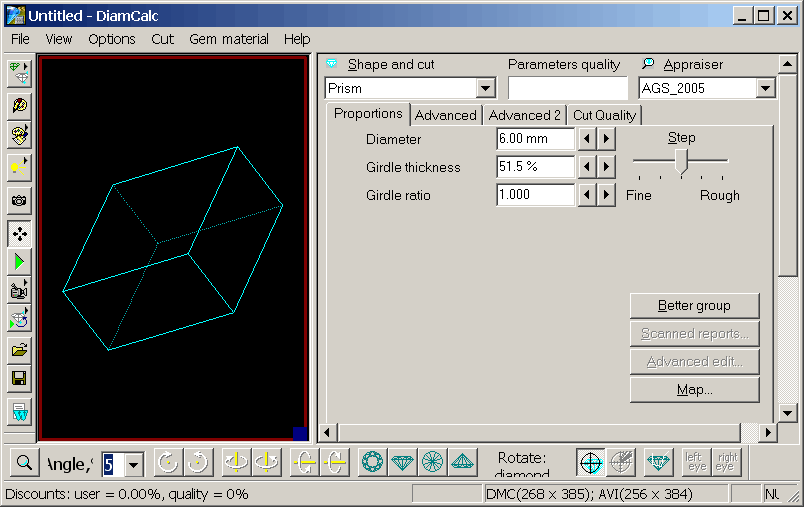Select the diamond side view icon
Image resolution: width=804 pixels, height=507 pixels.
pos(403,463)
